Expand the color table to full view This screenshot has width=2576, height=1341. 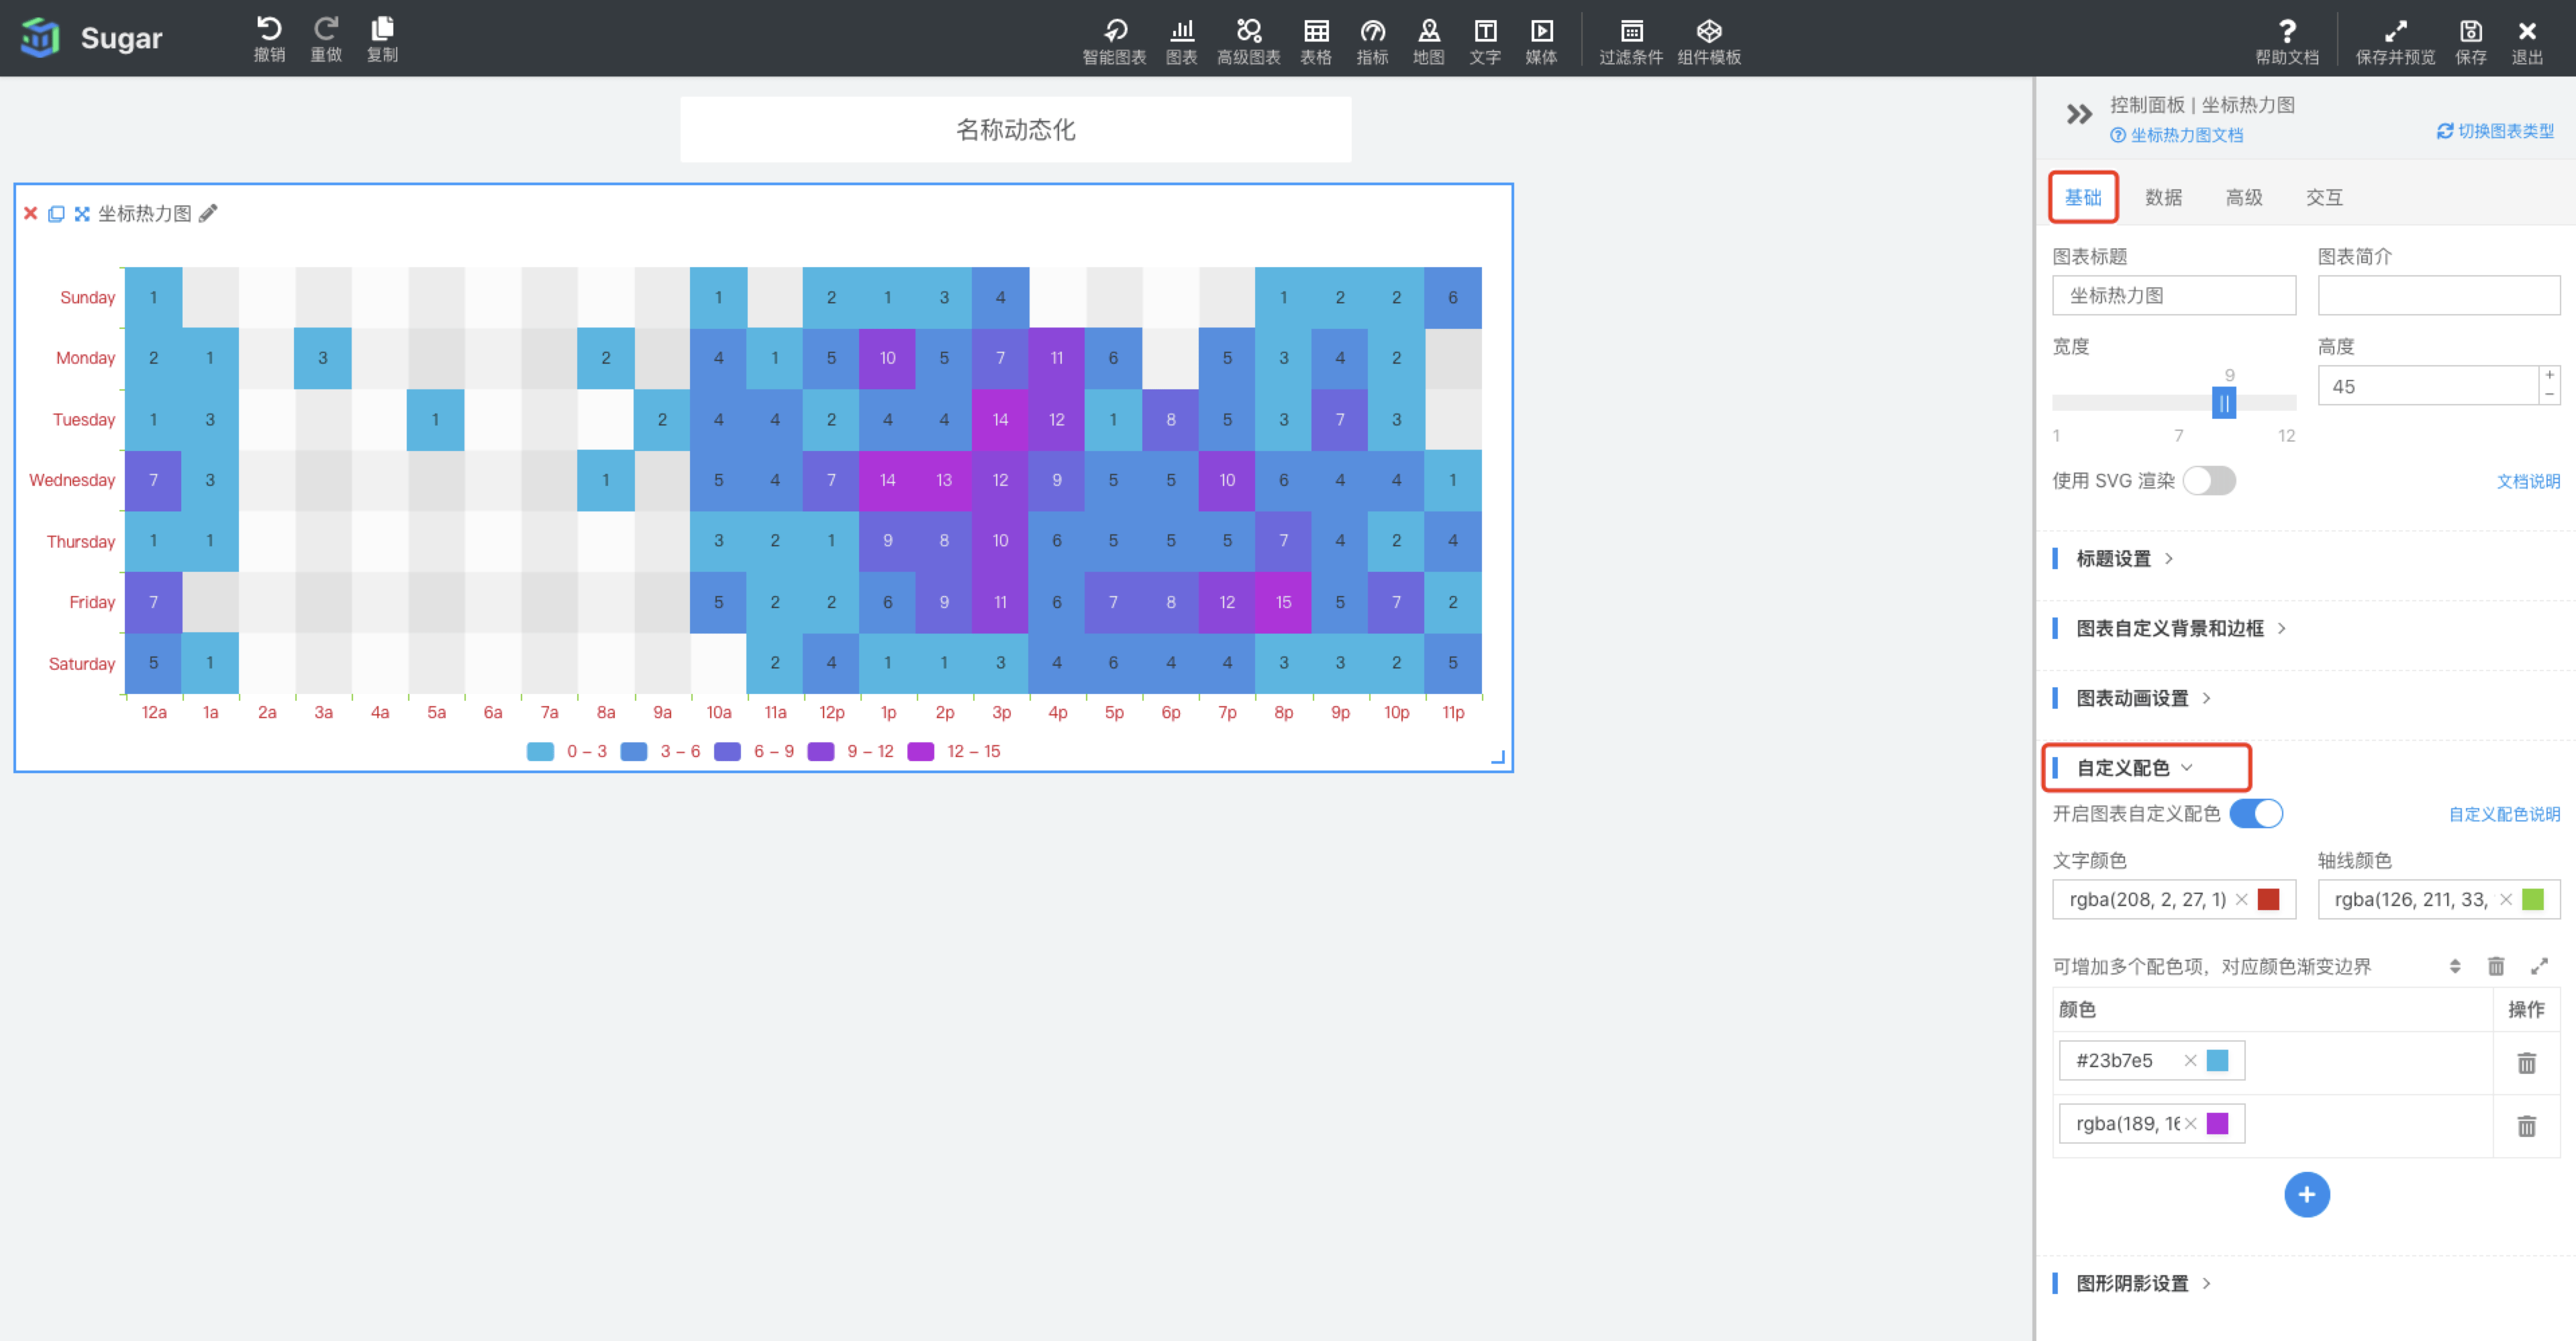pyautogui.click(x=2539, y=966)
